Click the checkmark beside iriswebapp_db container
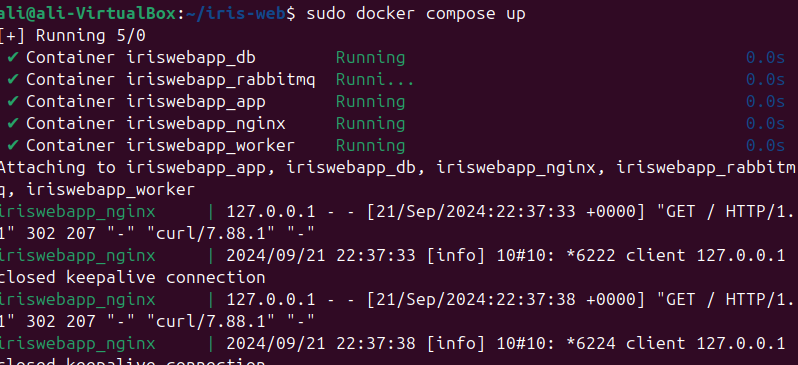798x365 pixels. [13, 58]
